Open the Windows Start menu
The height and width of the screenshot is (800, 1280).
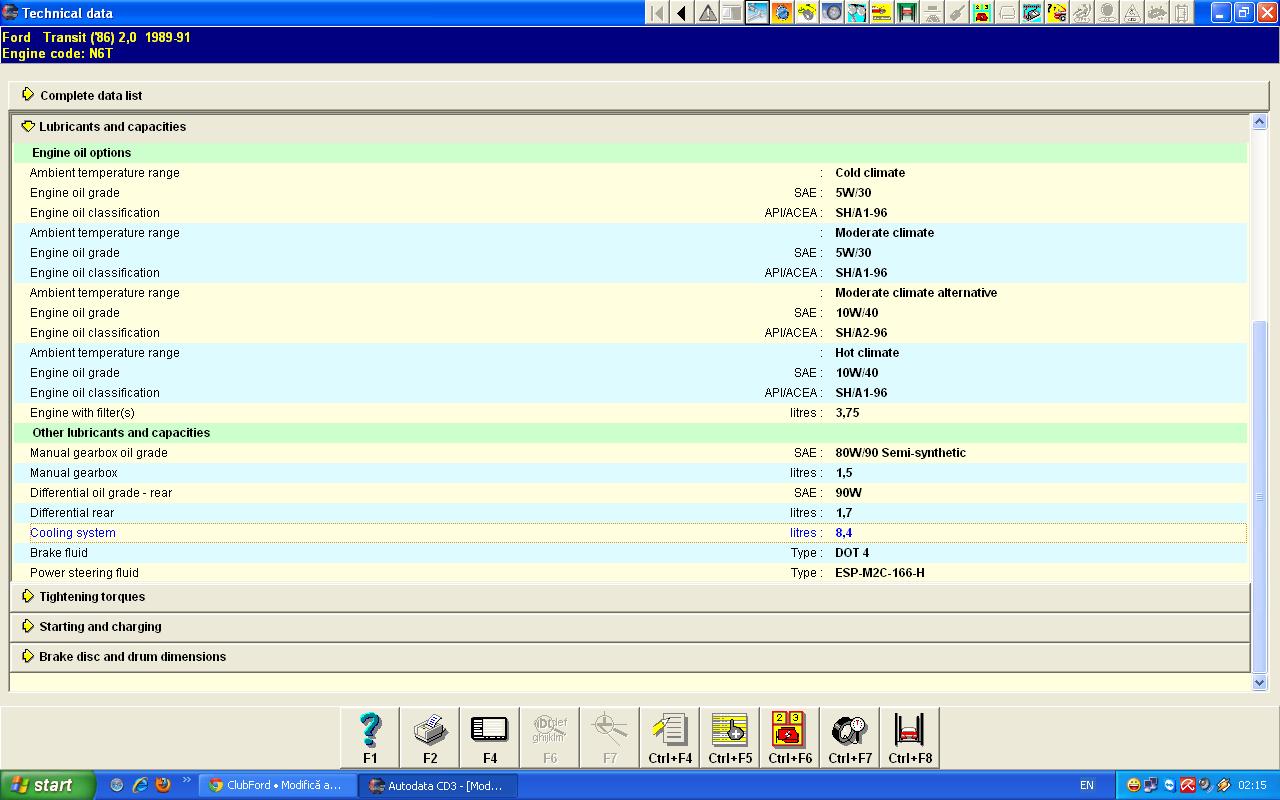pos(46,785)
